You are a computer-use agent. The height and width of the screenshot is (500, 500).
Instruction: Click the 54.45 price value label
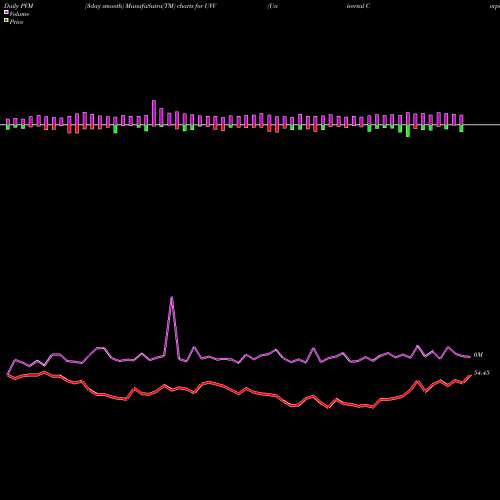(x=481, y=373)
